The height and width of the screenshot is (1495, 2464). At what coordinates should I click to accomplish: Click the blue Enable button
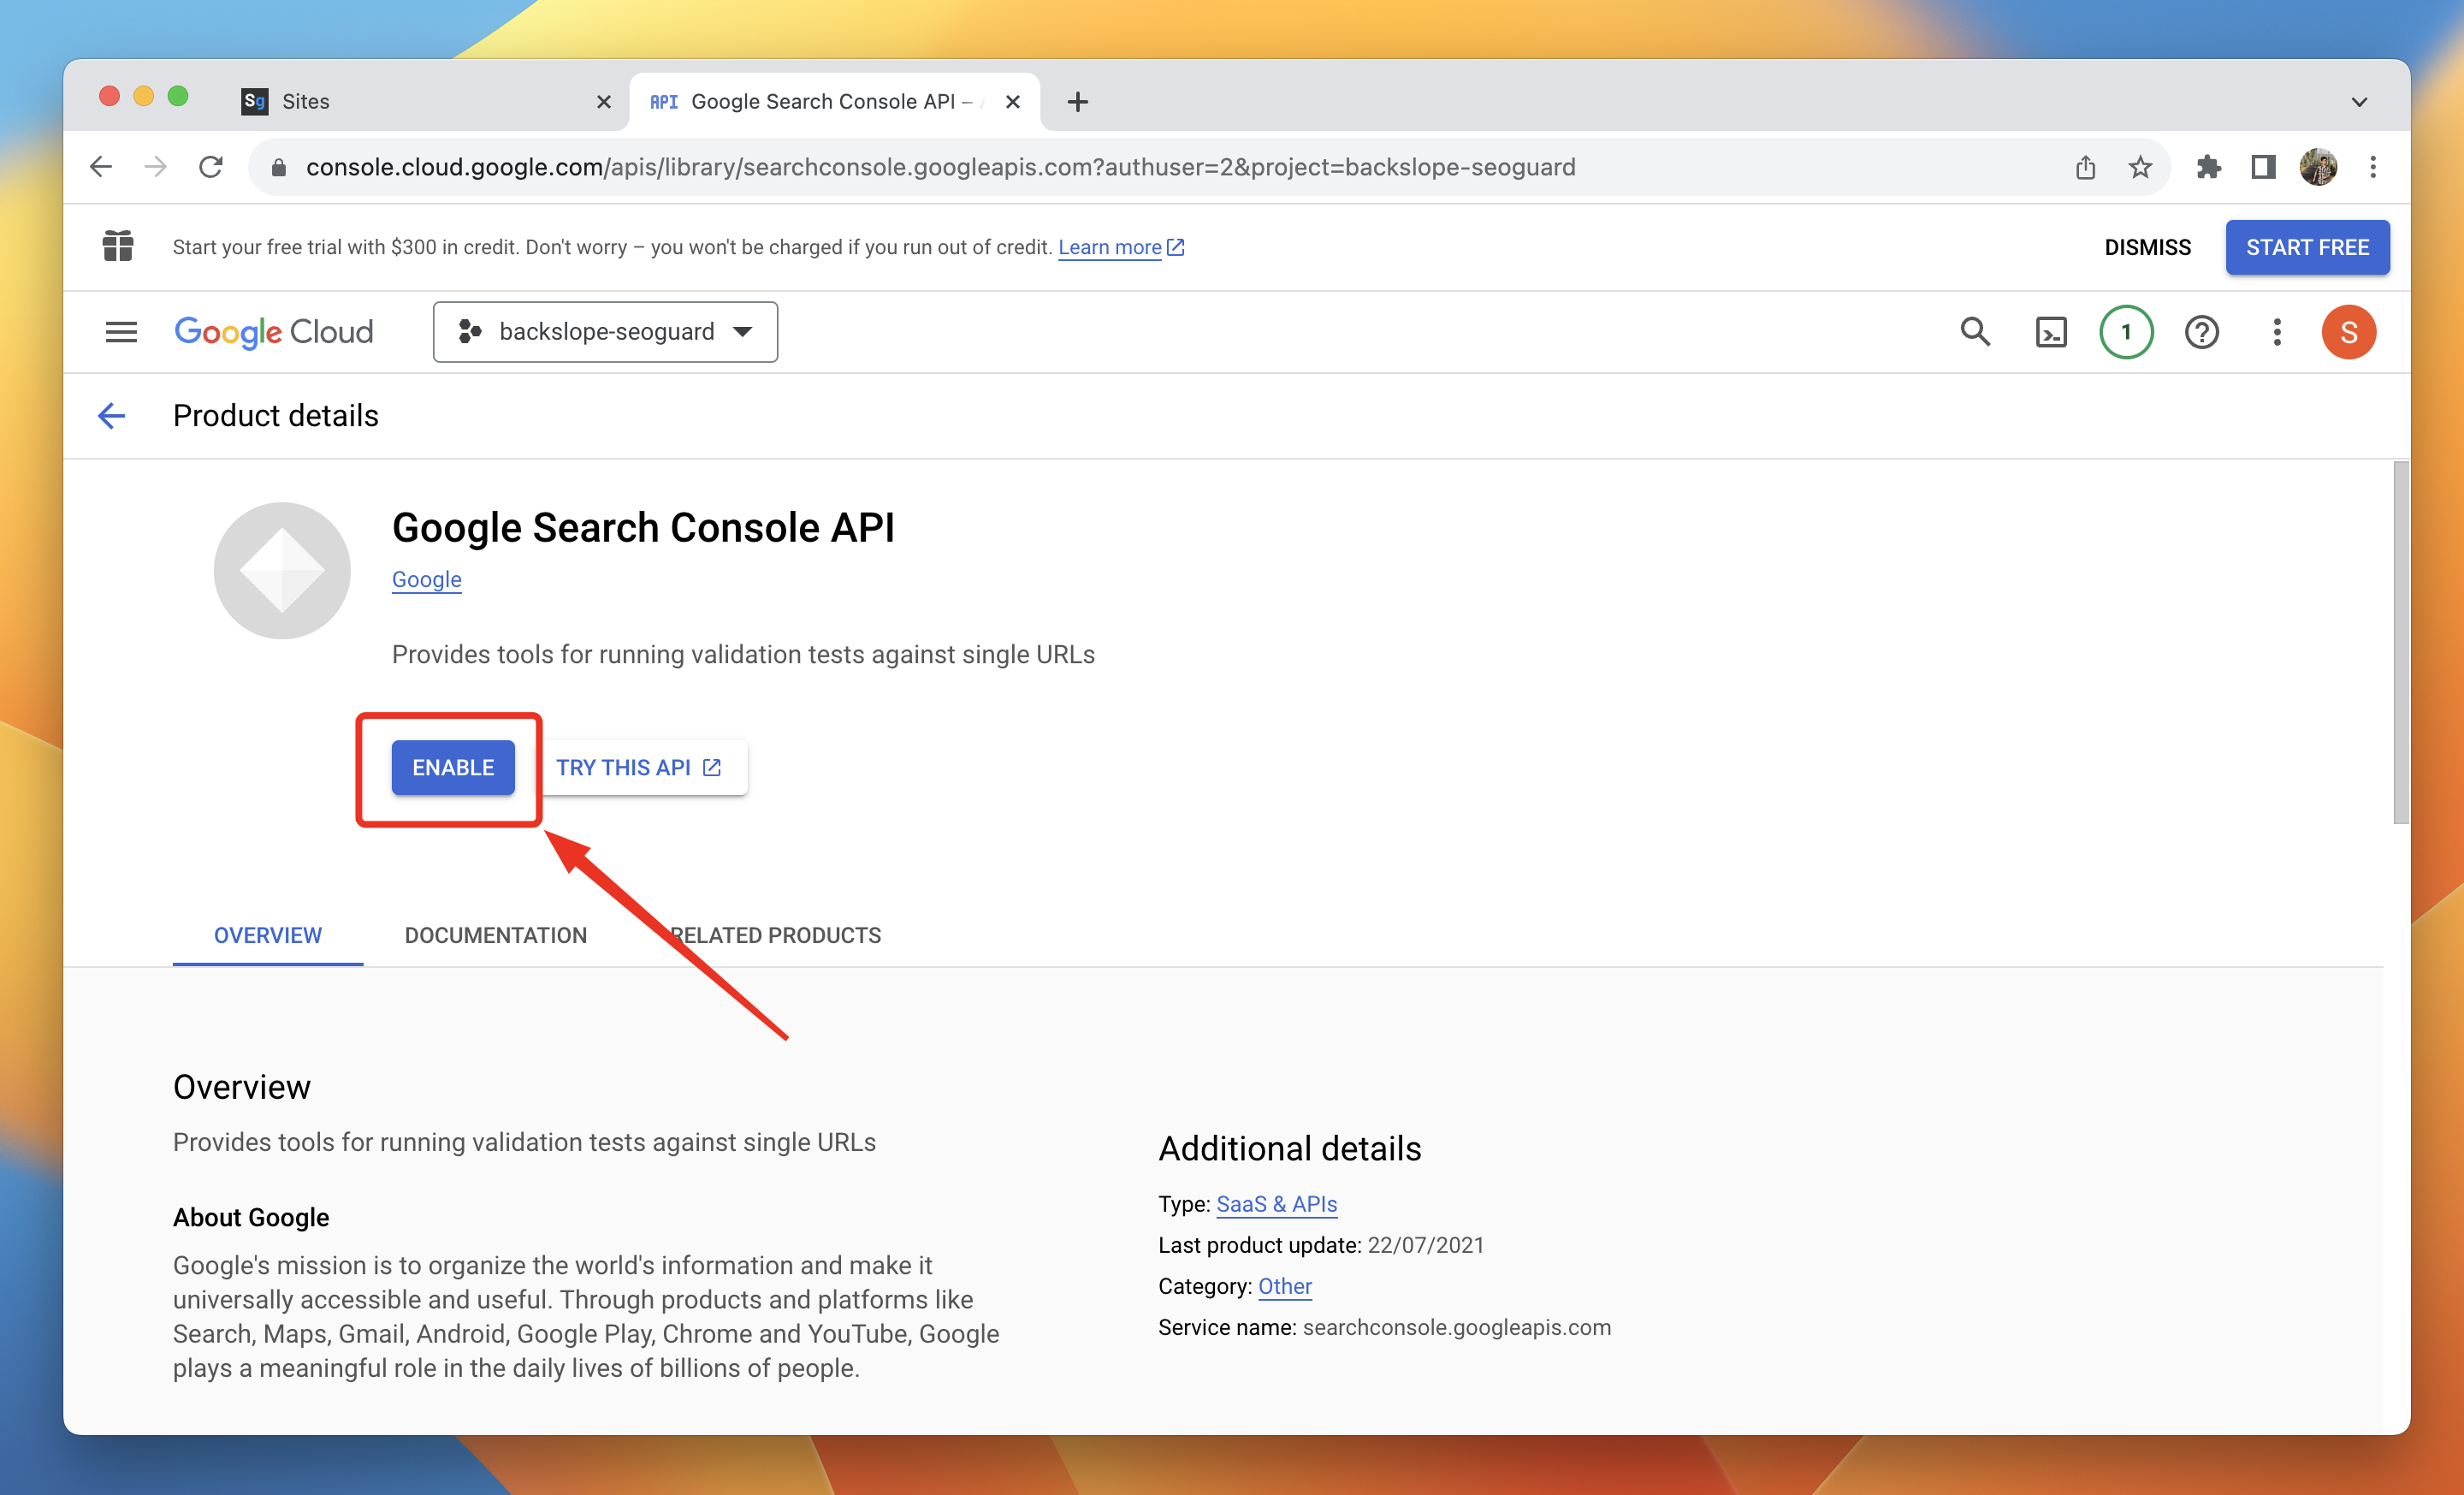(453, 767)
